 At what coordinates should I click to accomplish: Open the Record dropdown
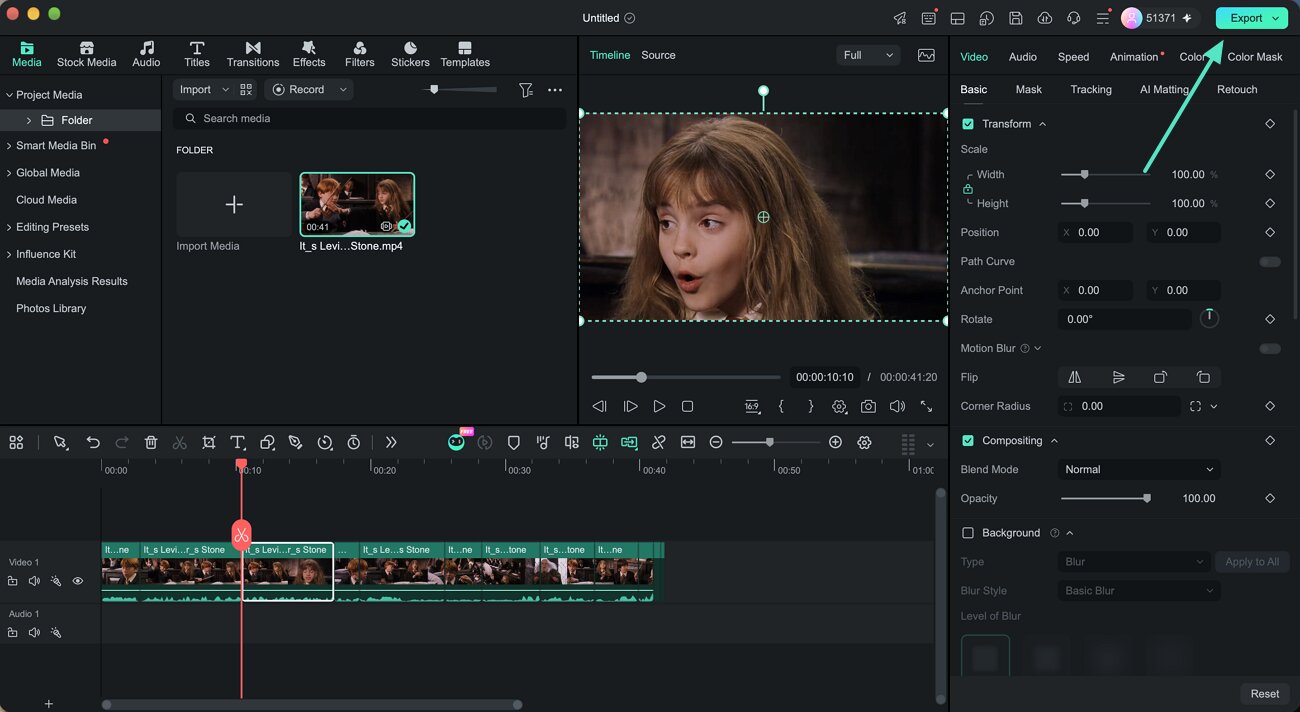(309, 90)
